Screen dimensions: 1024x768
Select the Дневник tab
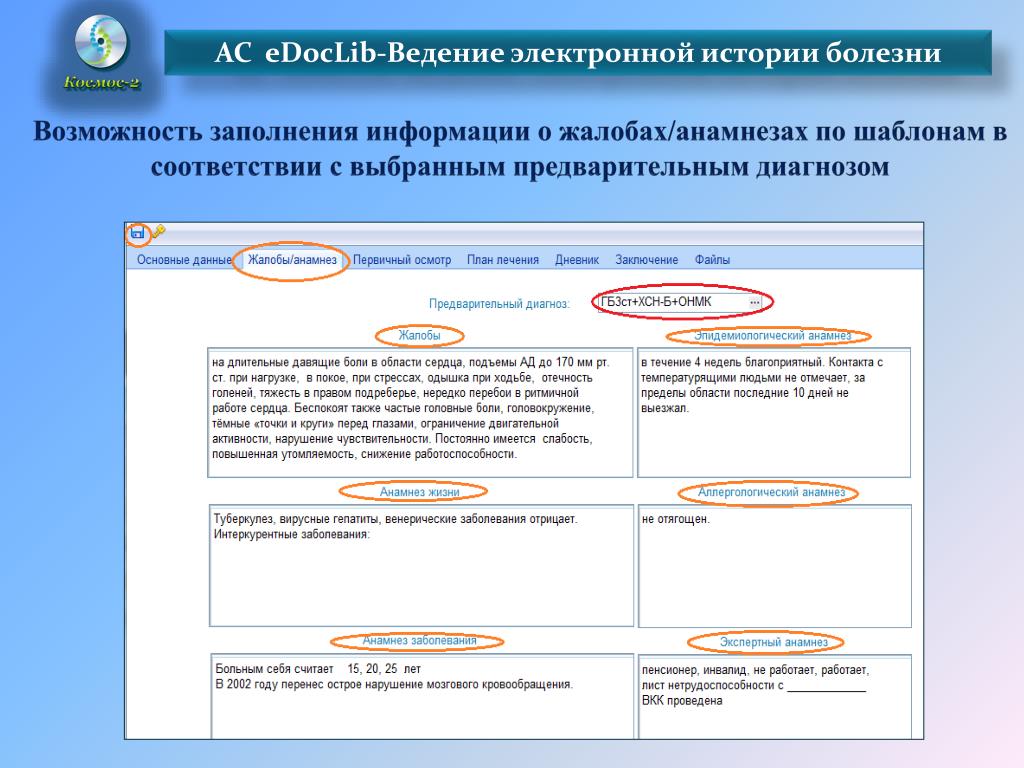click(577, 259)
